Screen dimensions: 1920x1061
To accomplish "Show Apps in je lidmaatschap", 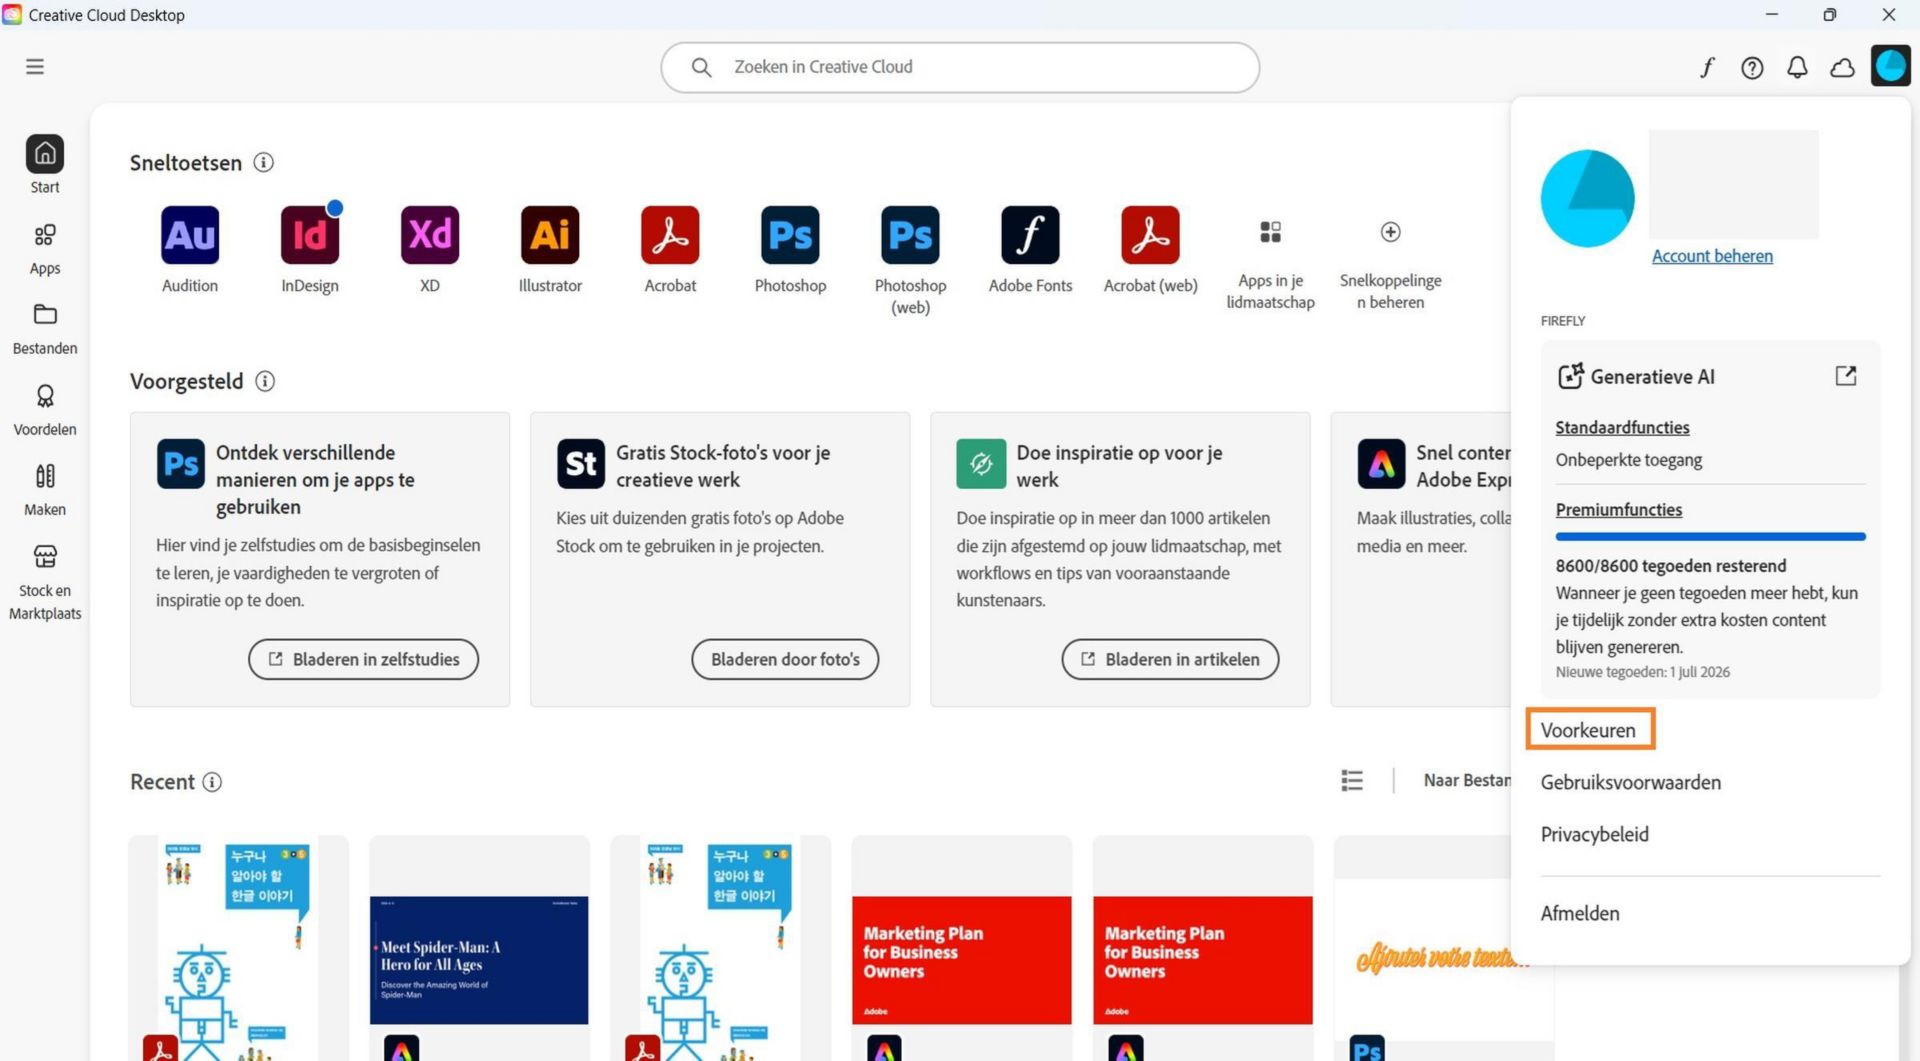I will (1270, 232).
